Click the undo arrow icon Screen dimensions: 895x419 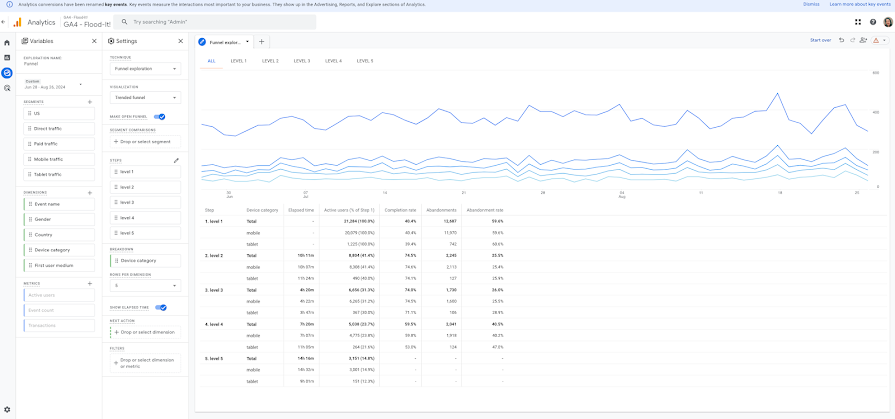[x=841, y=41]
